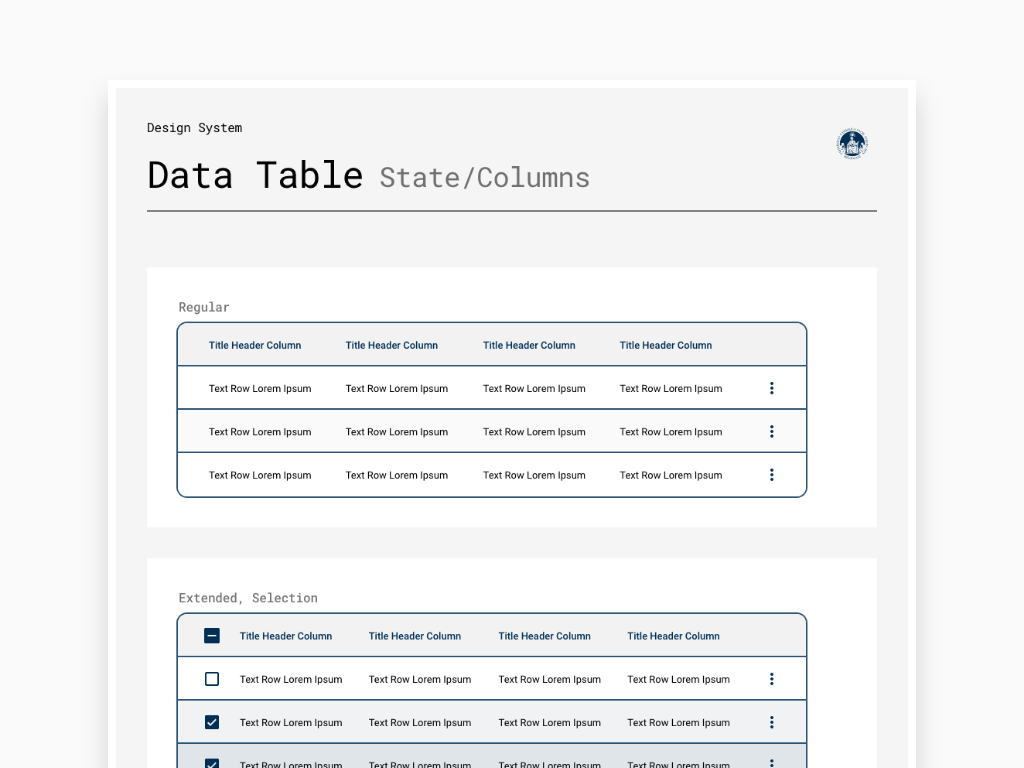Select third text cell of unchecked Extended row
Viewport: 1024px width, 768px height.
tap(549, 679)
